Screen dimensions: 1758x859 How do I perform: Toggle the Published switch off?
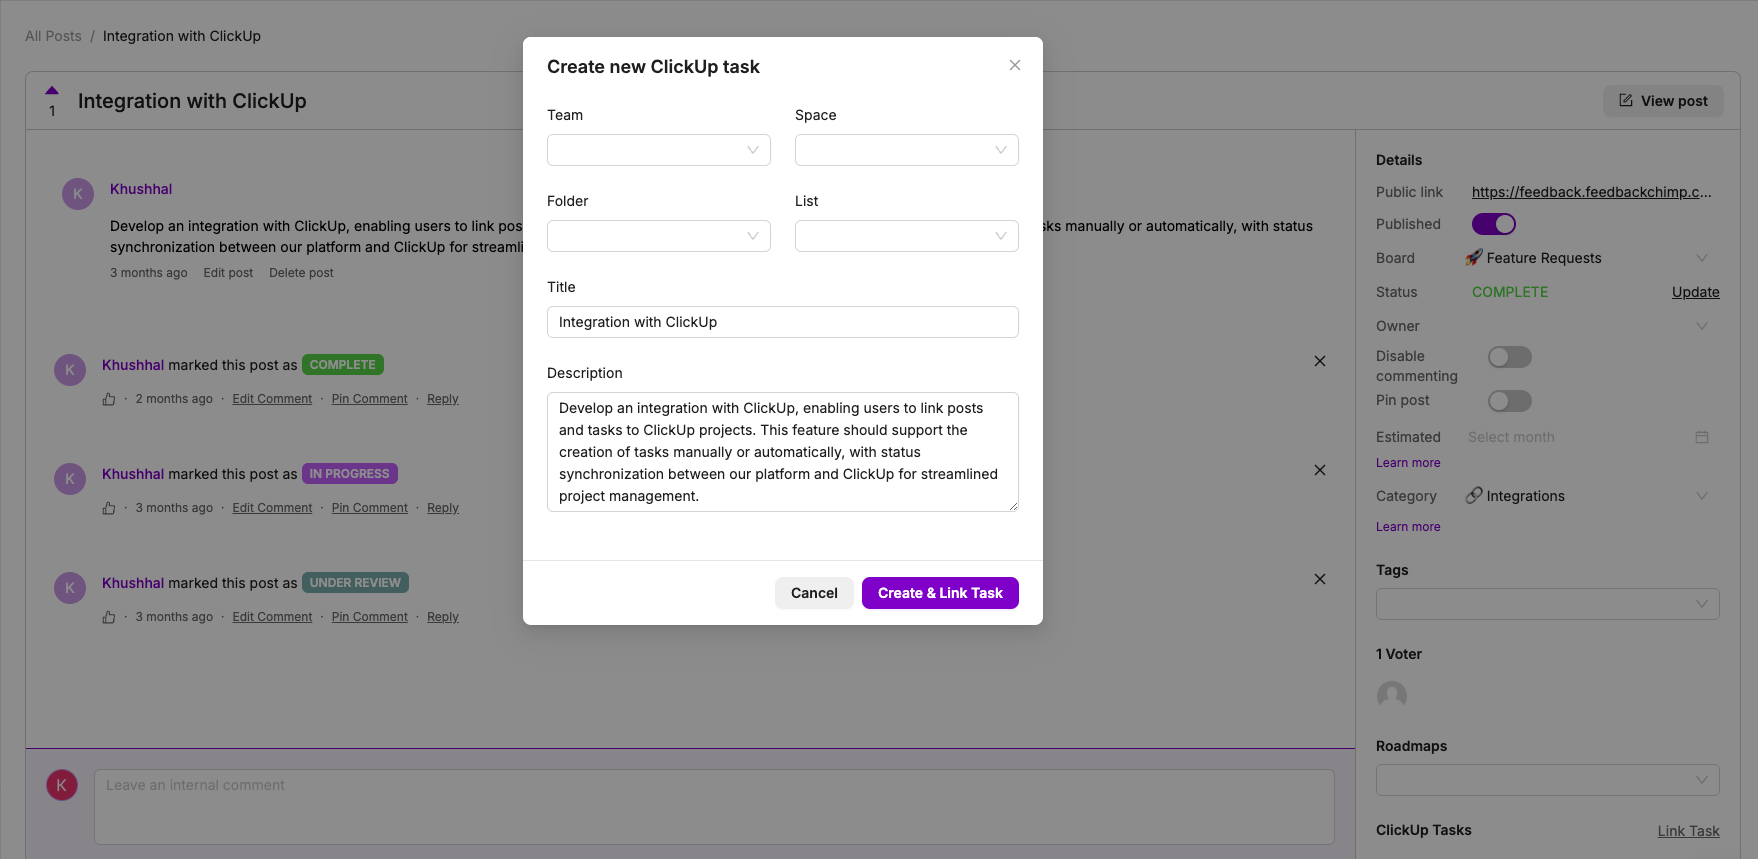pos(1493,224)
